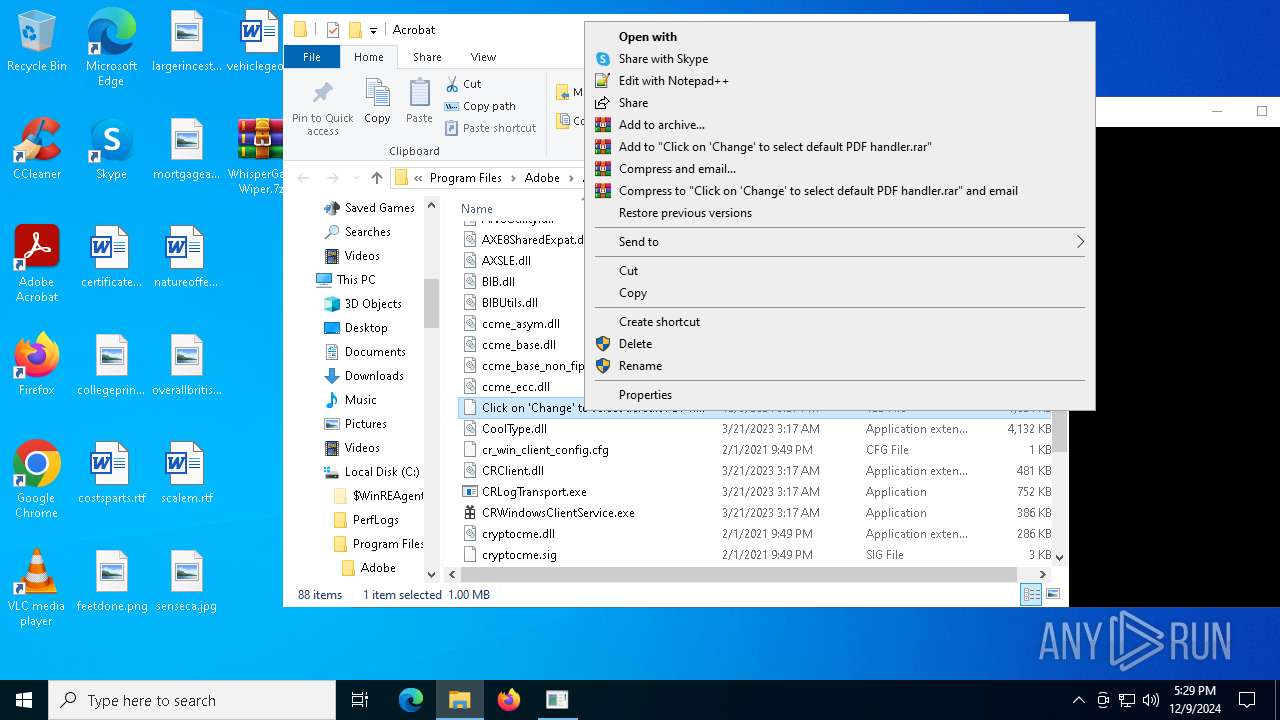Click Paste shortcut in ribbon

click(x=491, y=128)
